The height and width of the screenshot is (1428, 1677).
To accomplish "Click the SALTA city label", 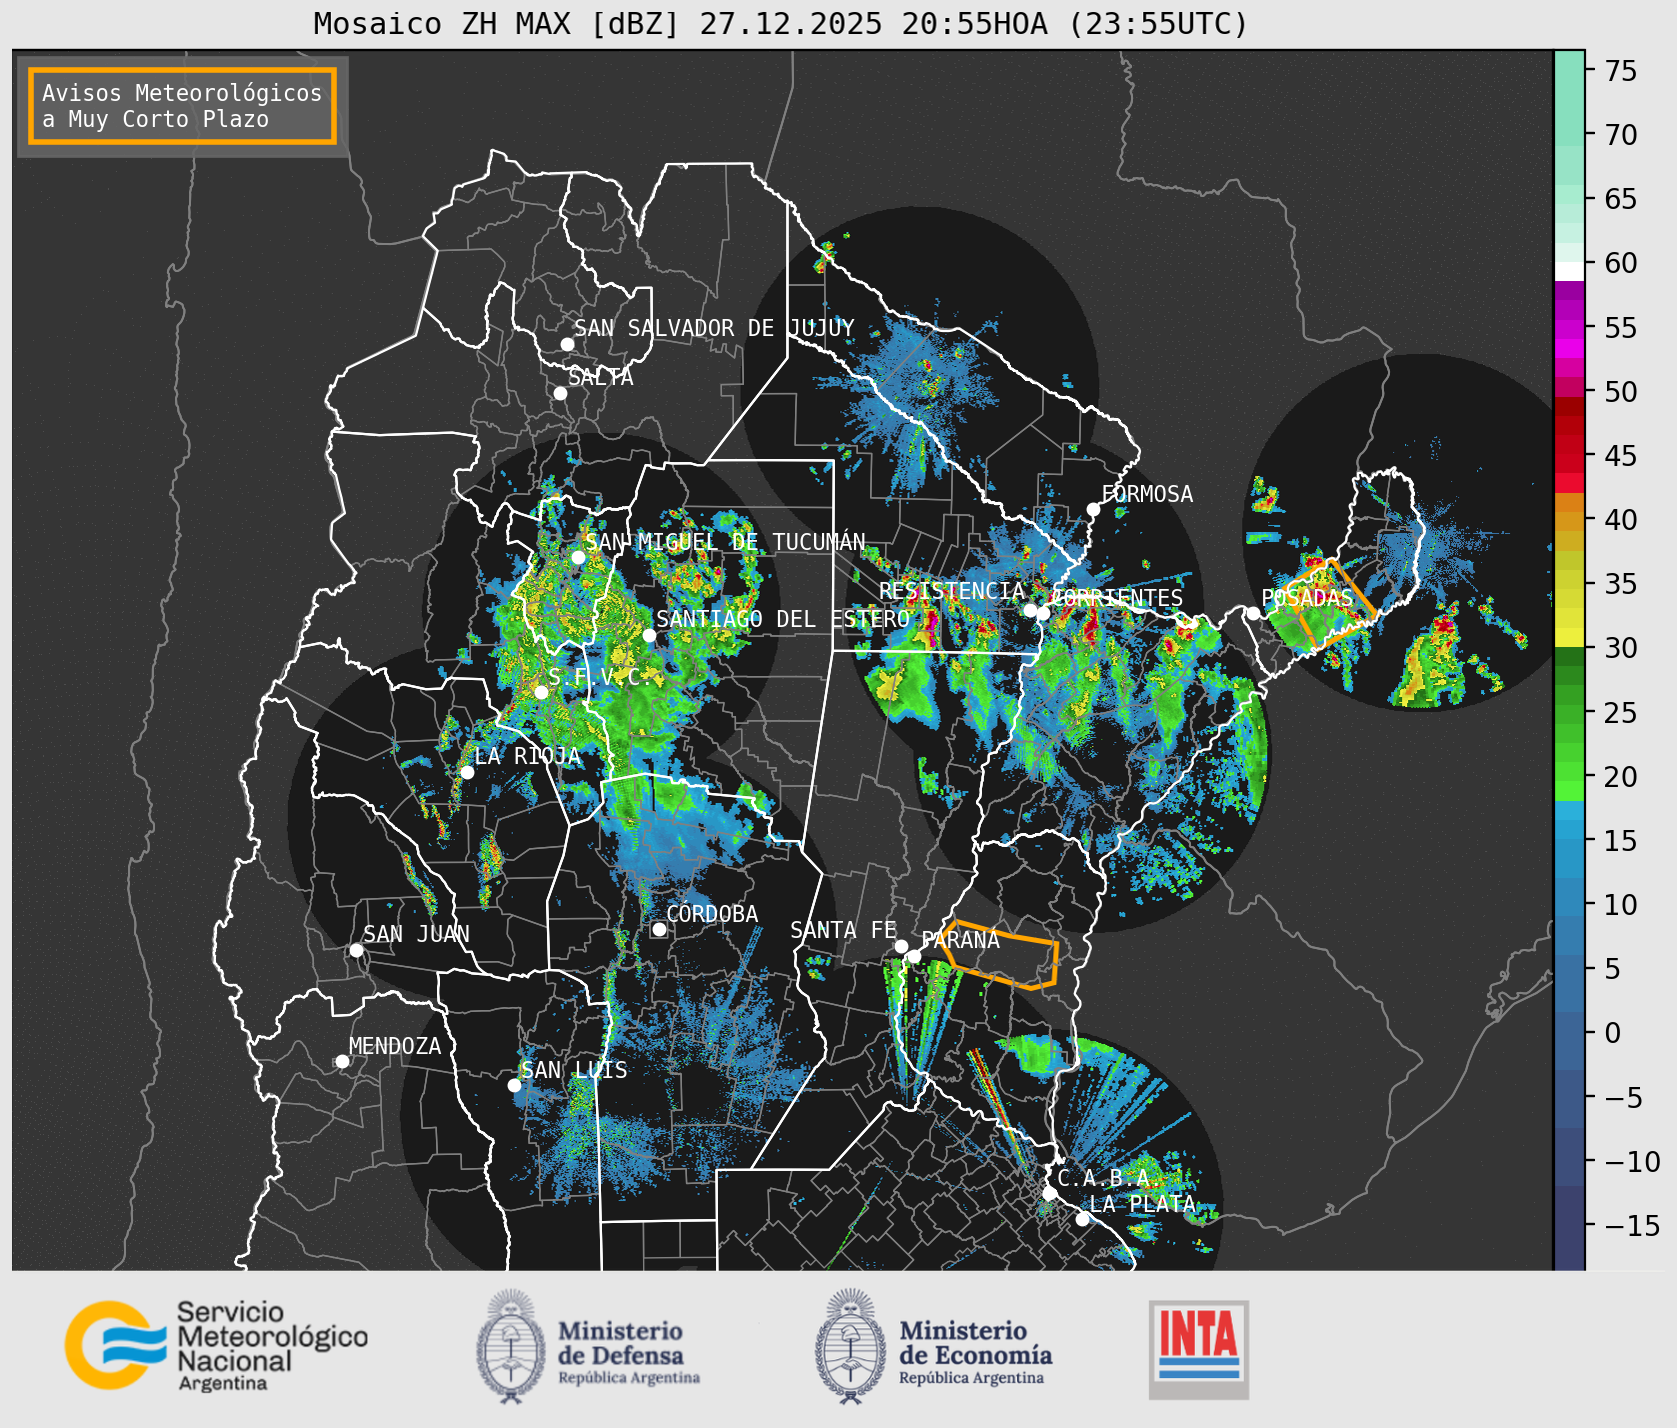I will coord(600,377).
